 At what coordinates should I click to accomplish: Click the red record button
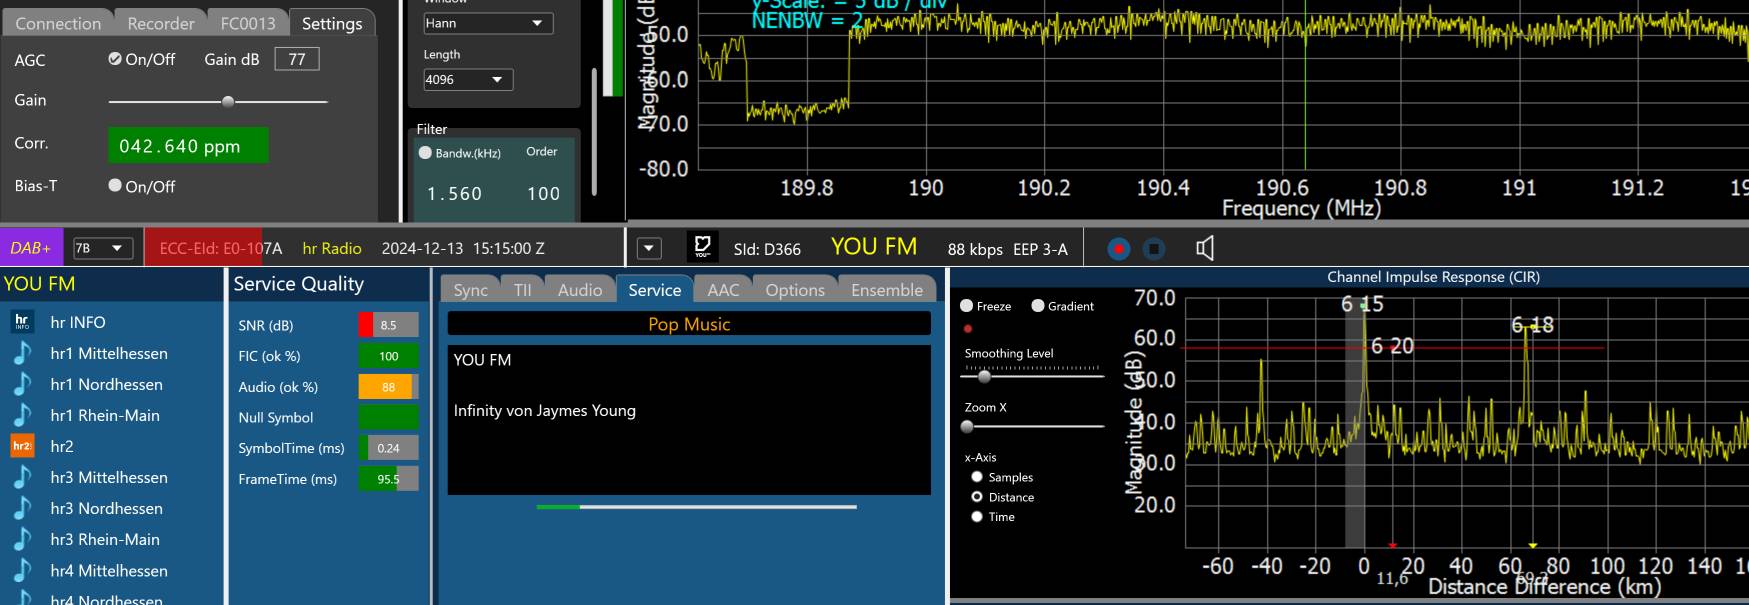(x=1119, y=249)
